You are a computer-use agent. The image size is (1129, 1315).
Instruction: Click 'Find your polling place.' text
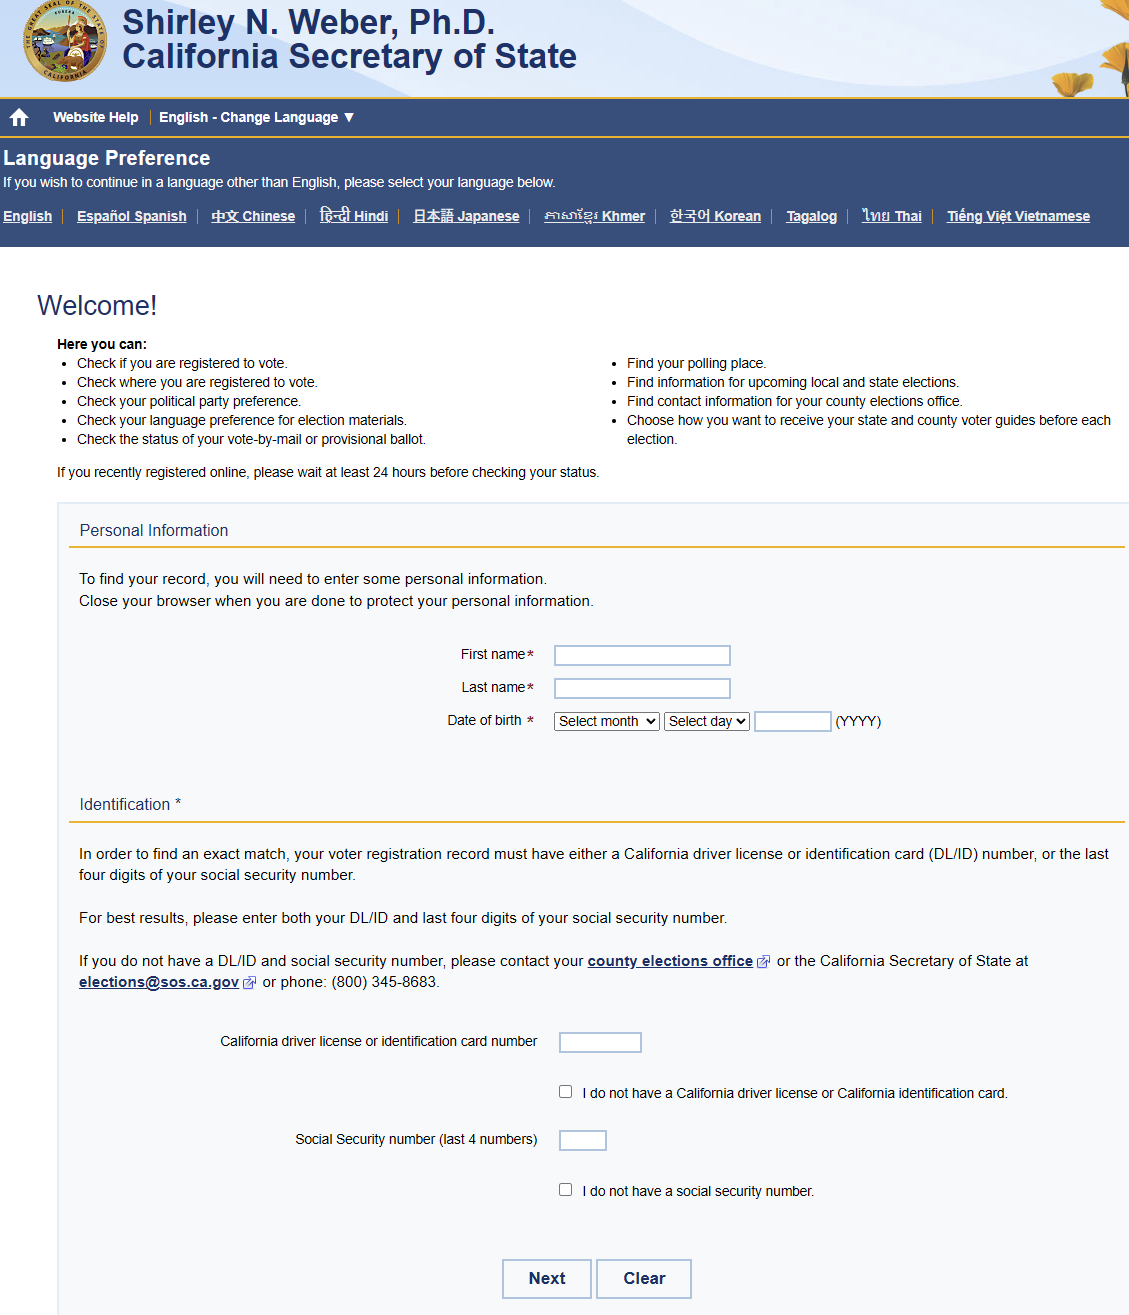[697, 363]
